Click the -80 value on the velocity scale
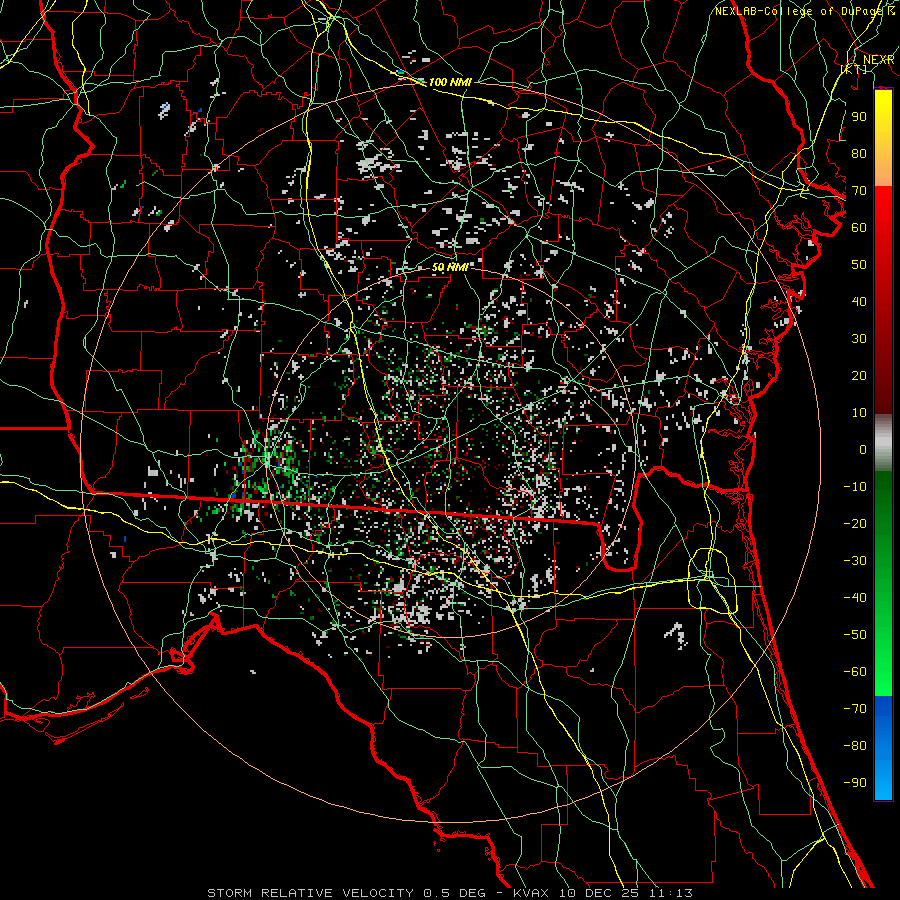The width and height of the screenshot is (900, 900). click(855, 746)
